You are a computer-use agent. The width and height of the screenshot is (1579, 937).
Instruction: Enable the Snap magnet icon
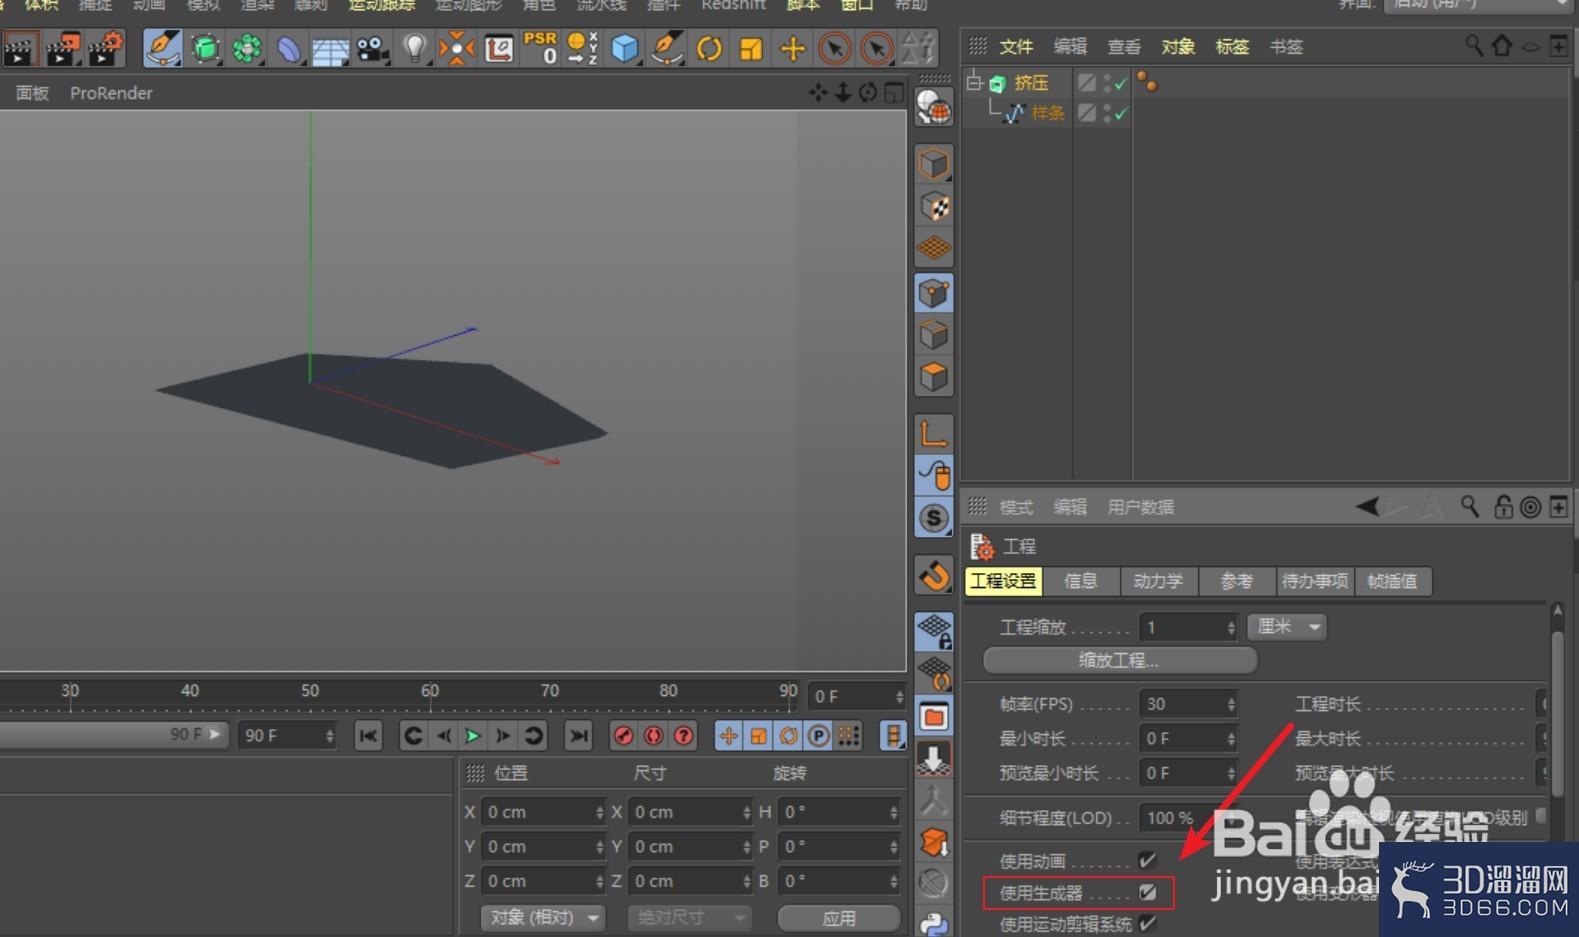click(934, 575)
